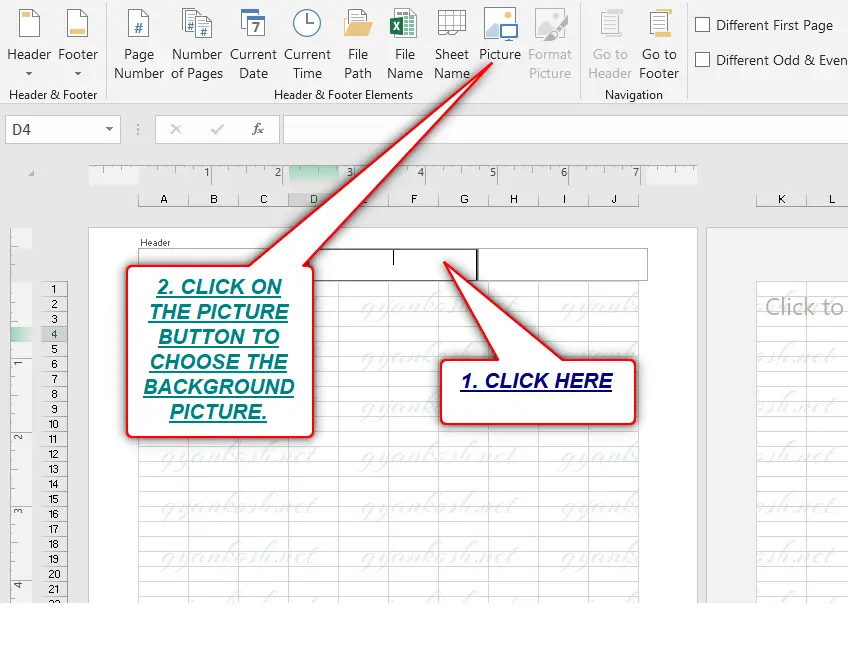The image size is (848, 668).
Task: Click Go to Footer navigation button
Action: tap(659, 43)
